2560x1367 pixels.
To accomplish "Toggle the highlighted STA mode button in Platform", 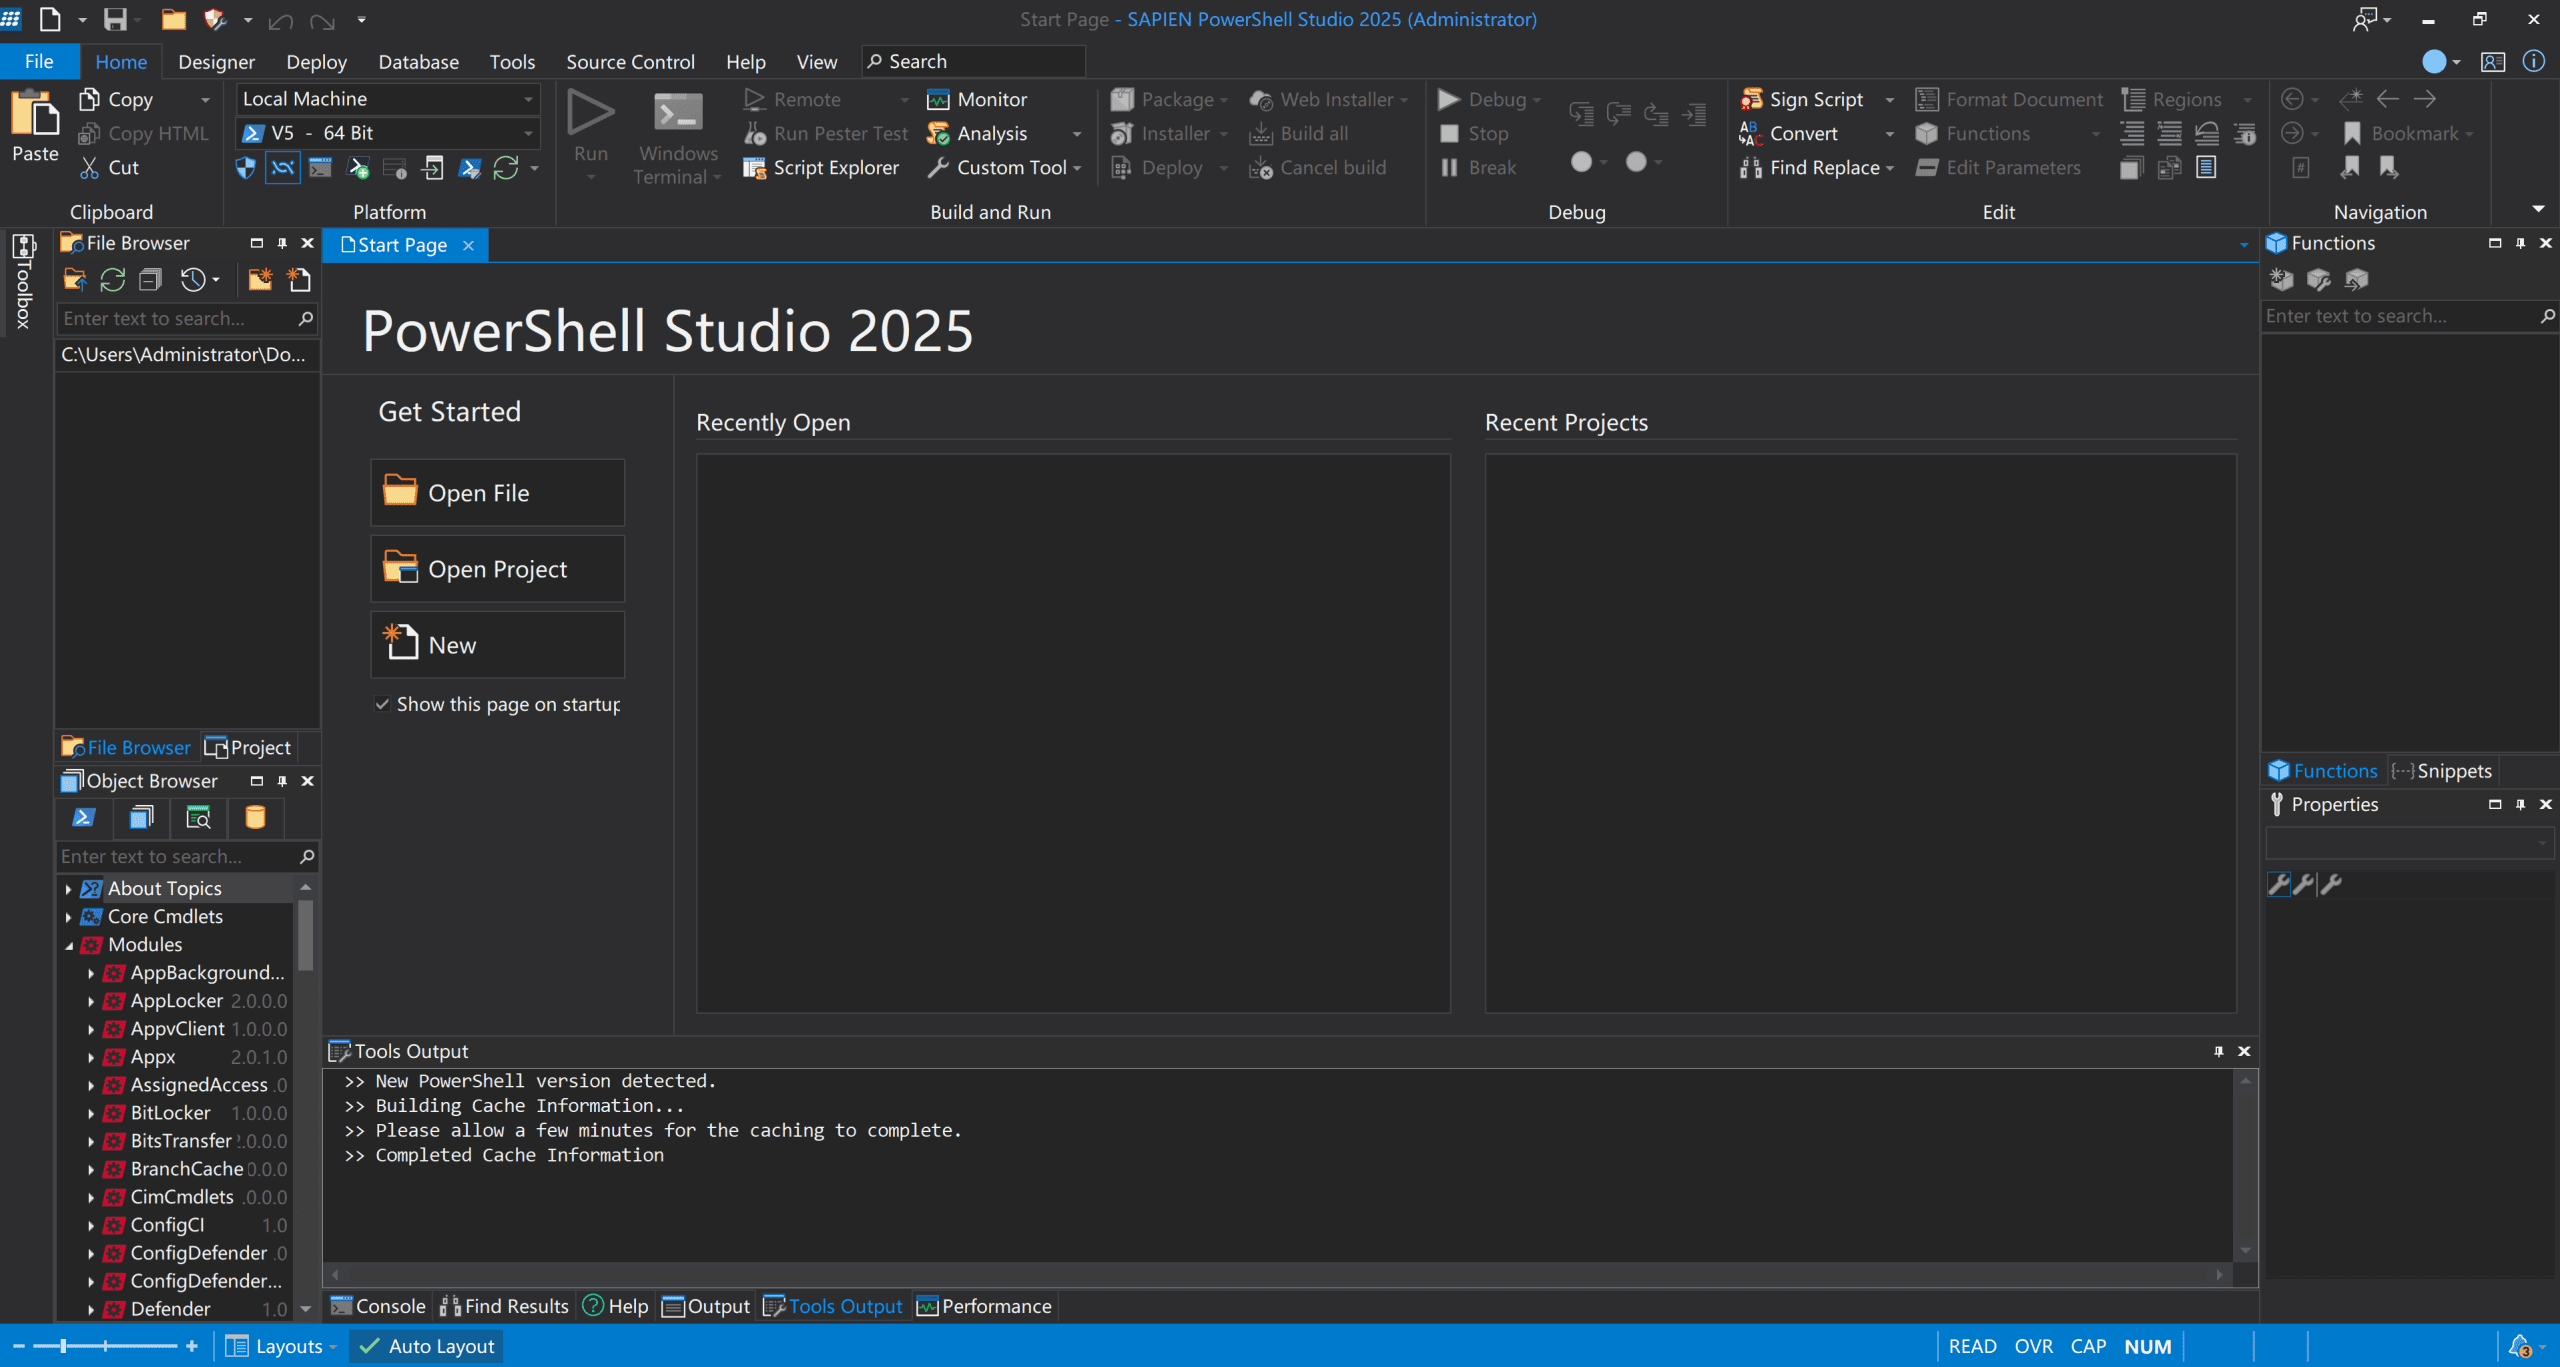I will coord(283,168).
